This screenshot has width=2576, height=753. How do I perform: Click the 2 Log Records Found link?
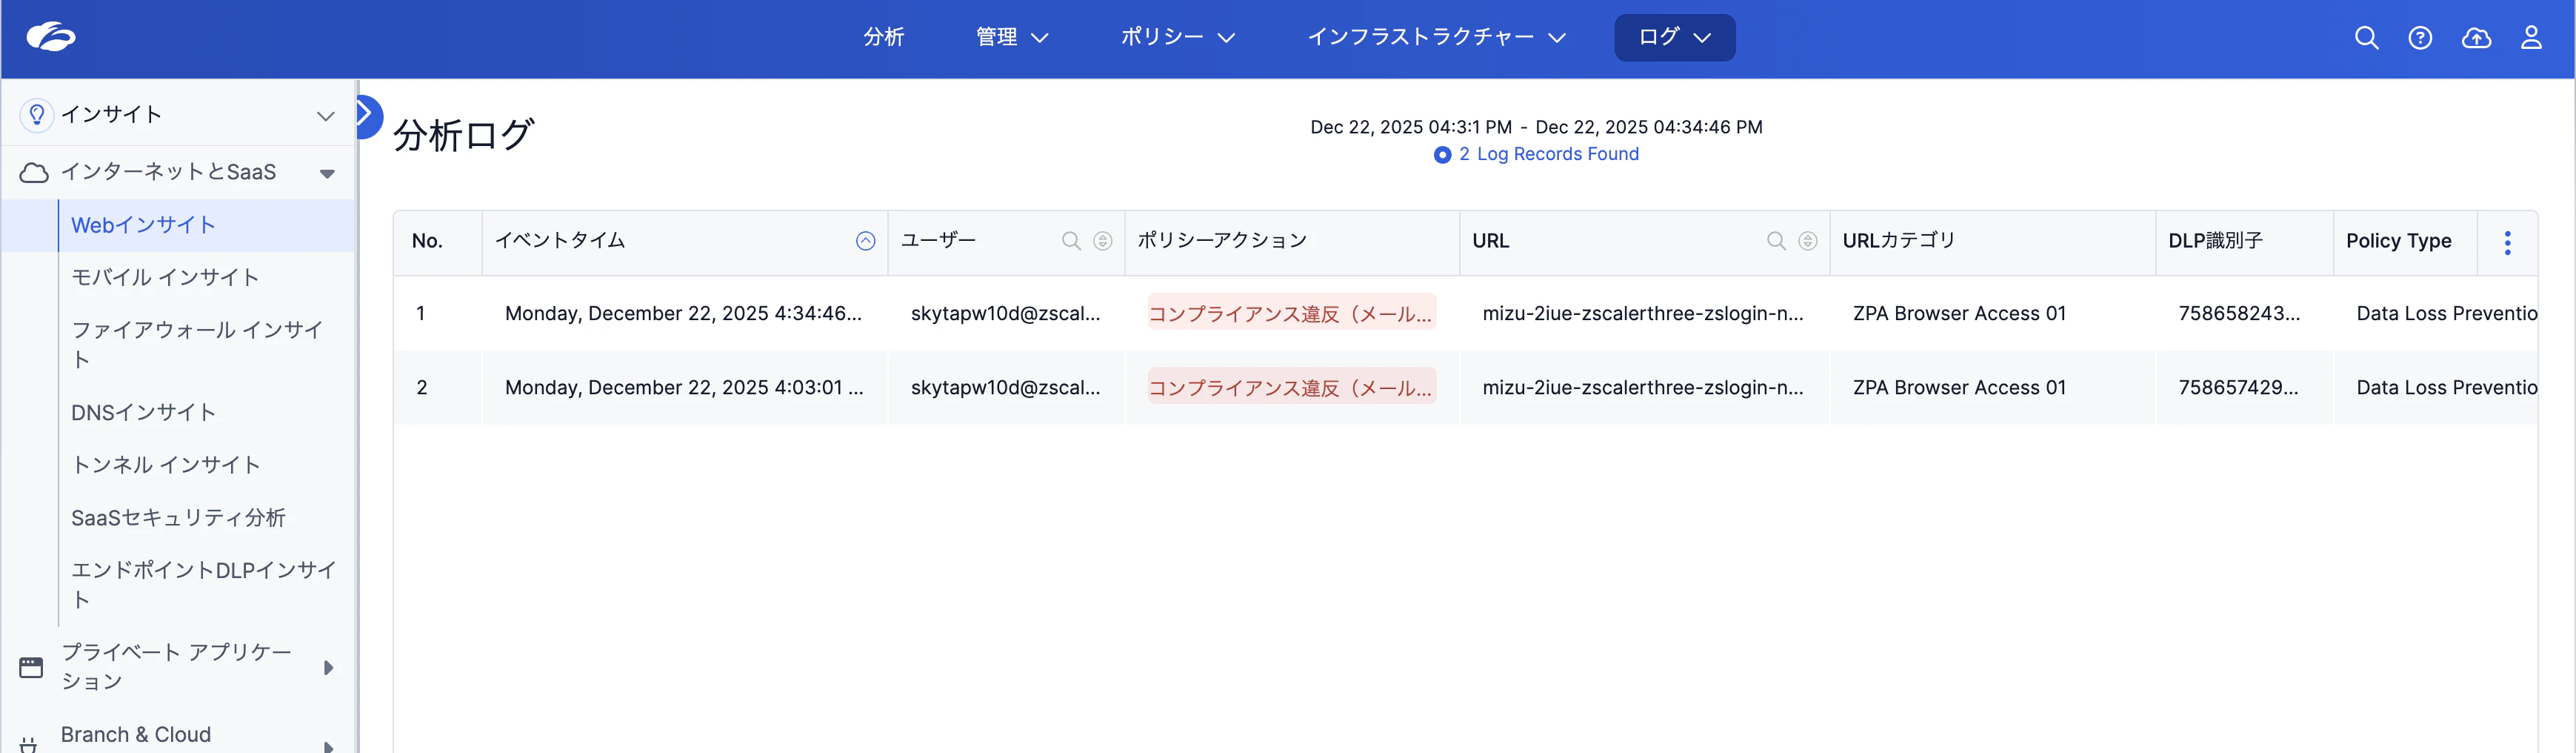(1548, 154)
